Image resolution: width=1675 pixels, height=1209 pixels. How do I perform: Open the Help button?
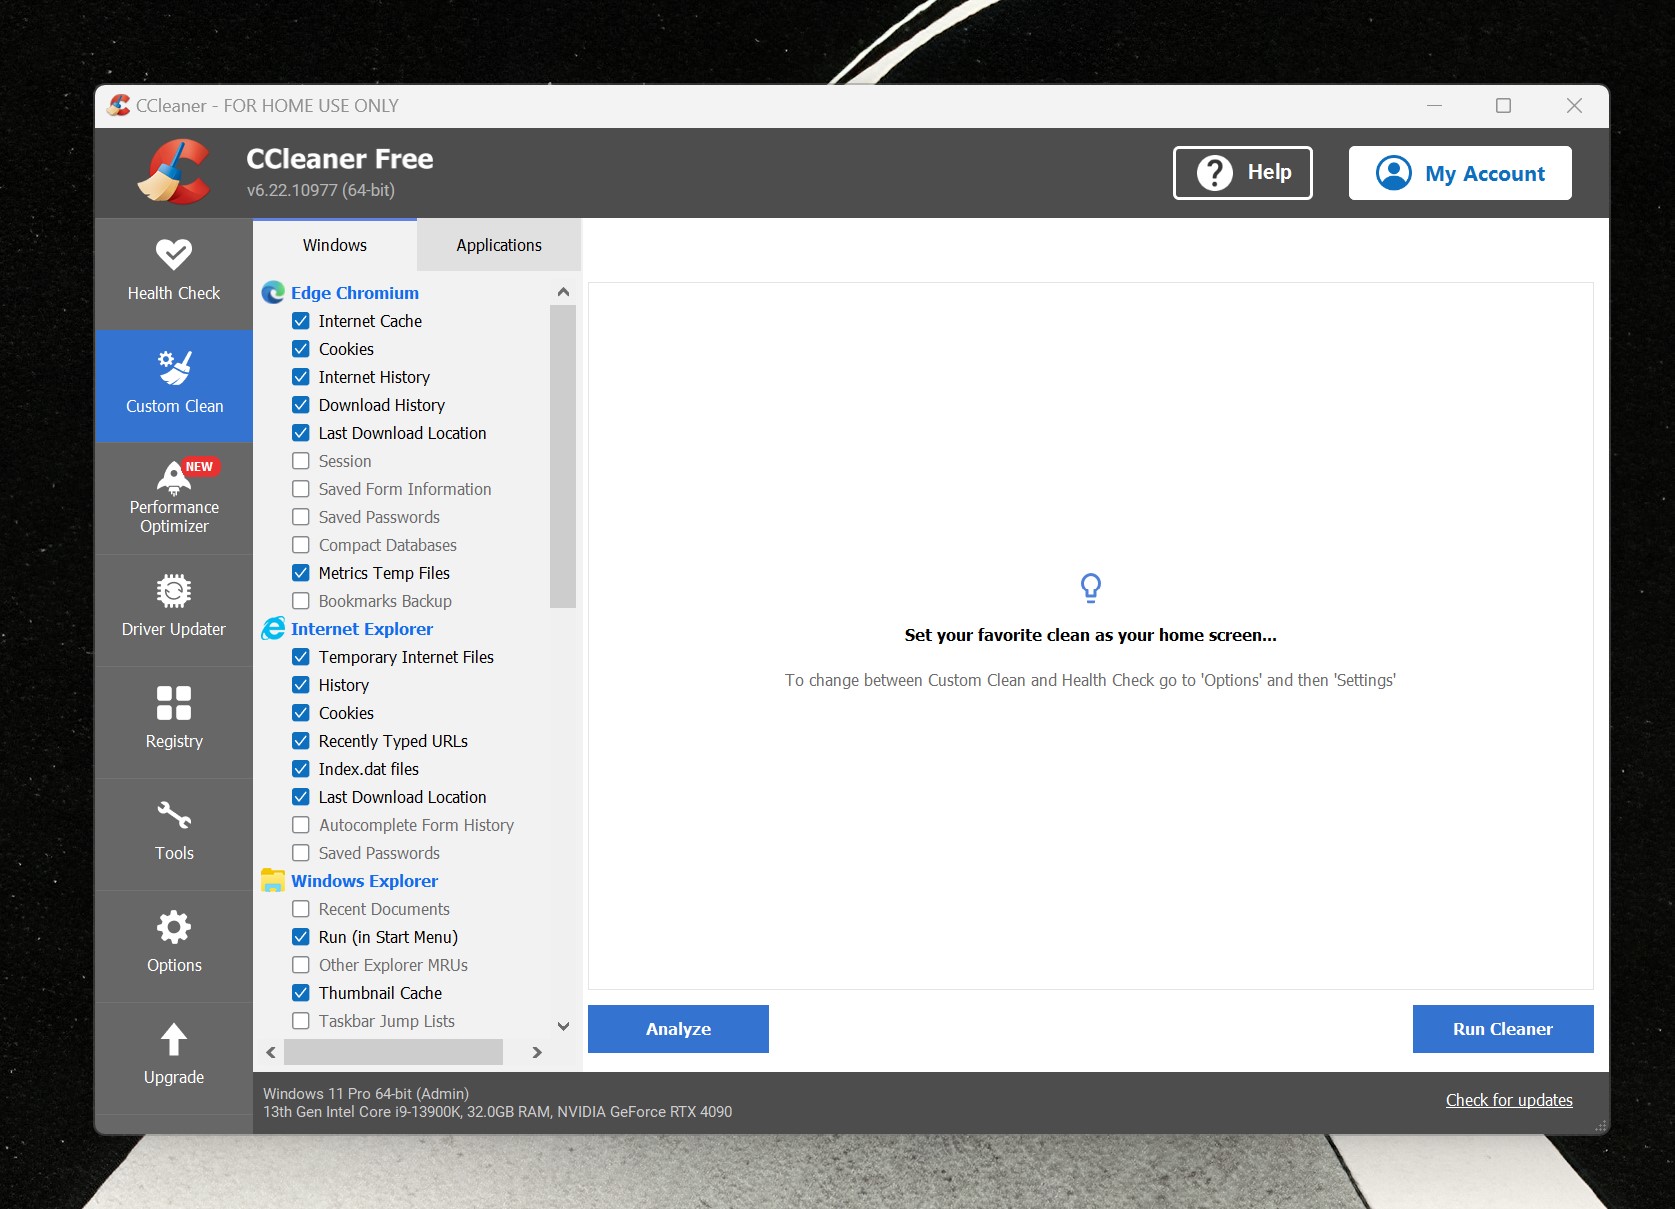tap(1243, 173)
